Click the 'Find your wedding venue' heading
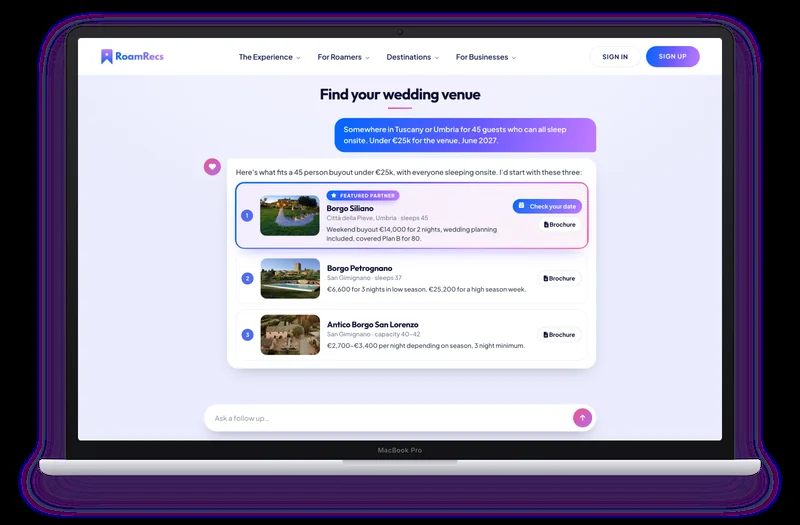800x525 pixels. click(x=400, y=94)
